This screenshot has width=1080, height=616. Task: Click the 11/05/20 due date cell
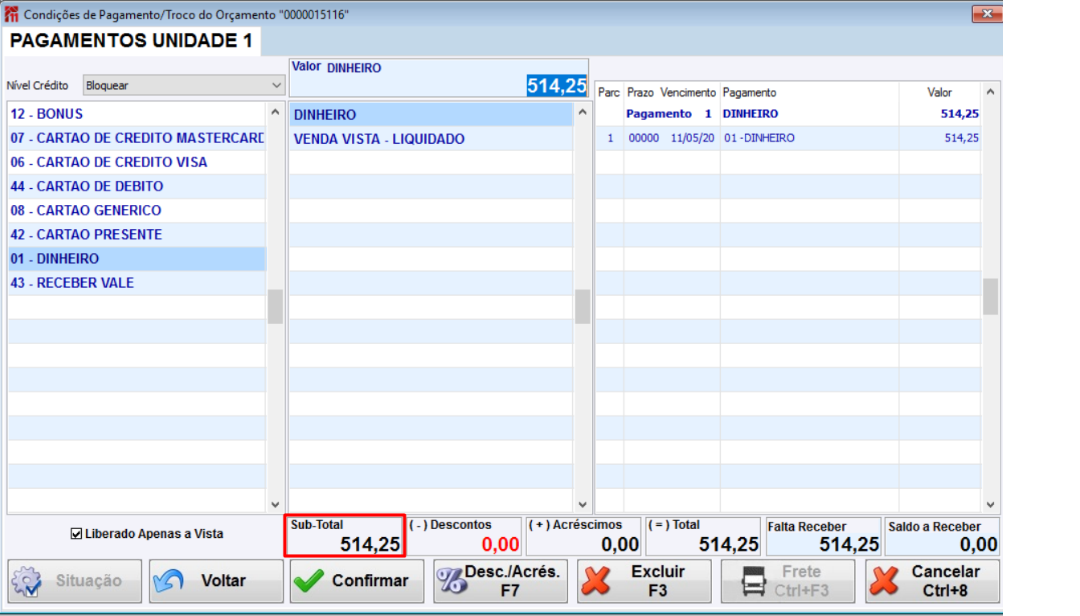pyautogui.click(x=692, y=138)
